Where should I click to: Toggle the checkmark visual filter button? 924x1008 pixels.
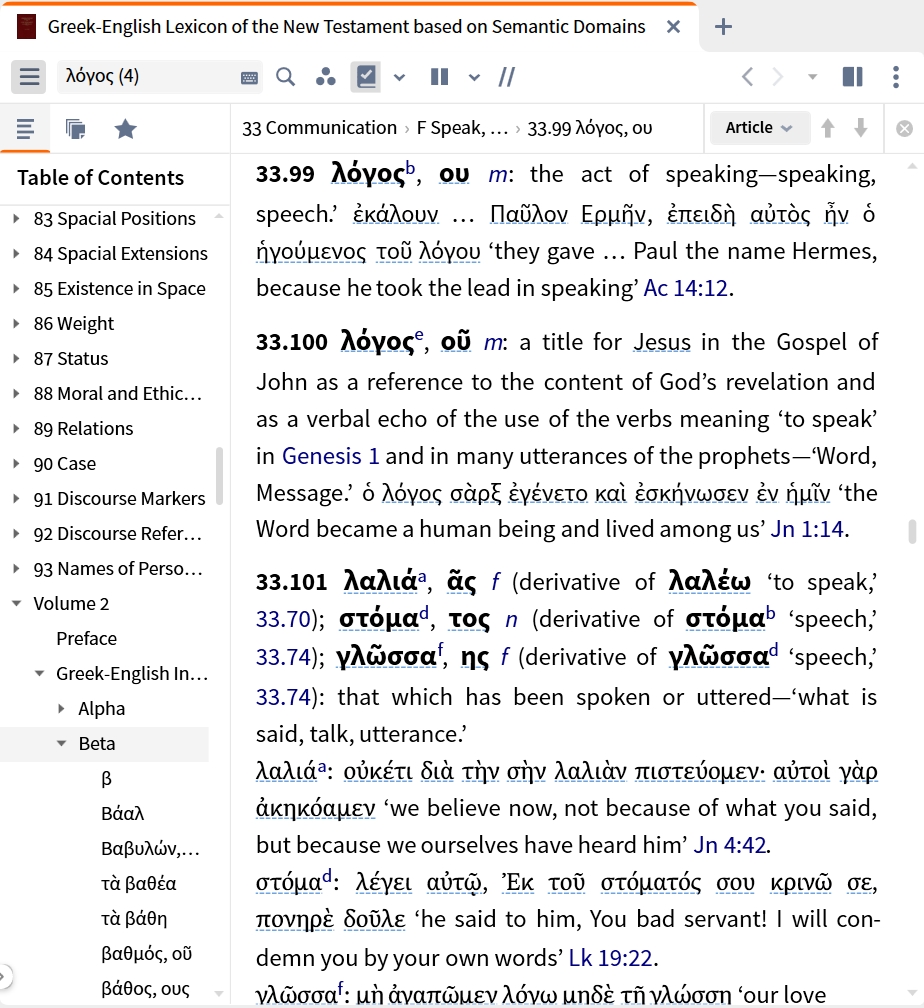click(x=366, y=77)
